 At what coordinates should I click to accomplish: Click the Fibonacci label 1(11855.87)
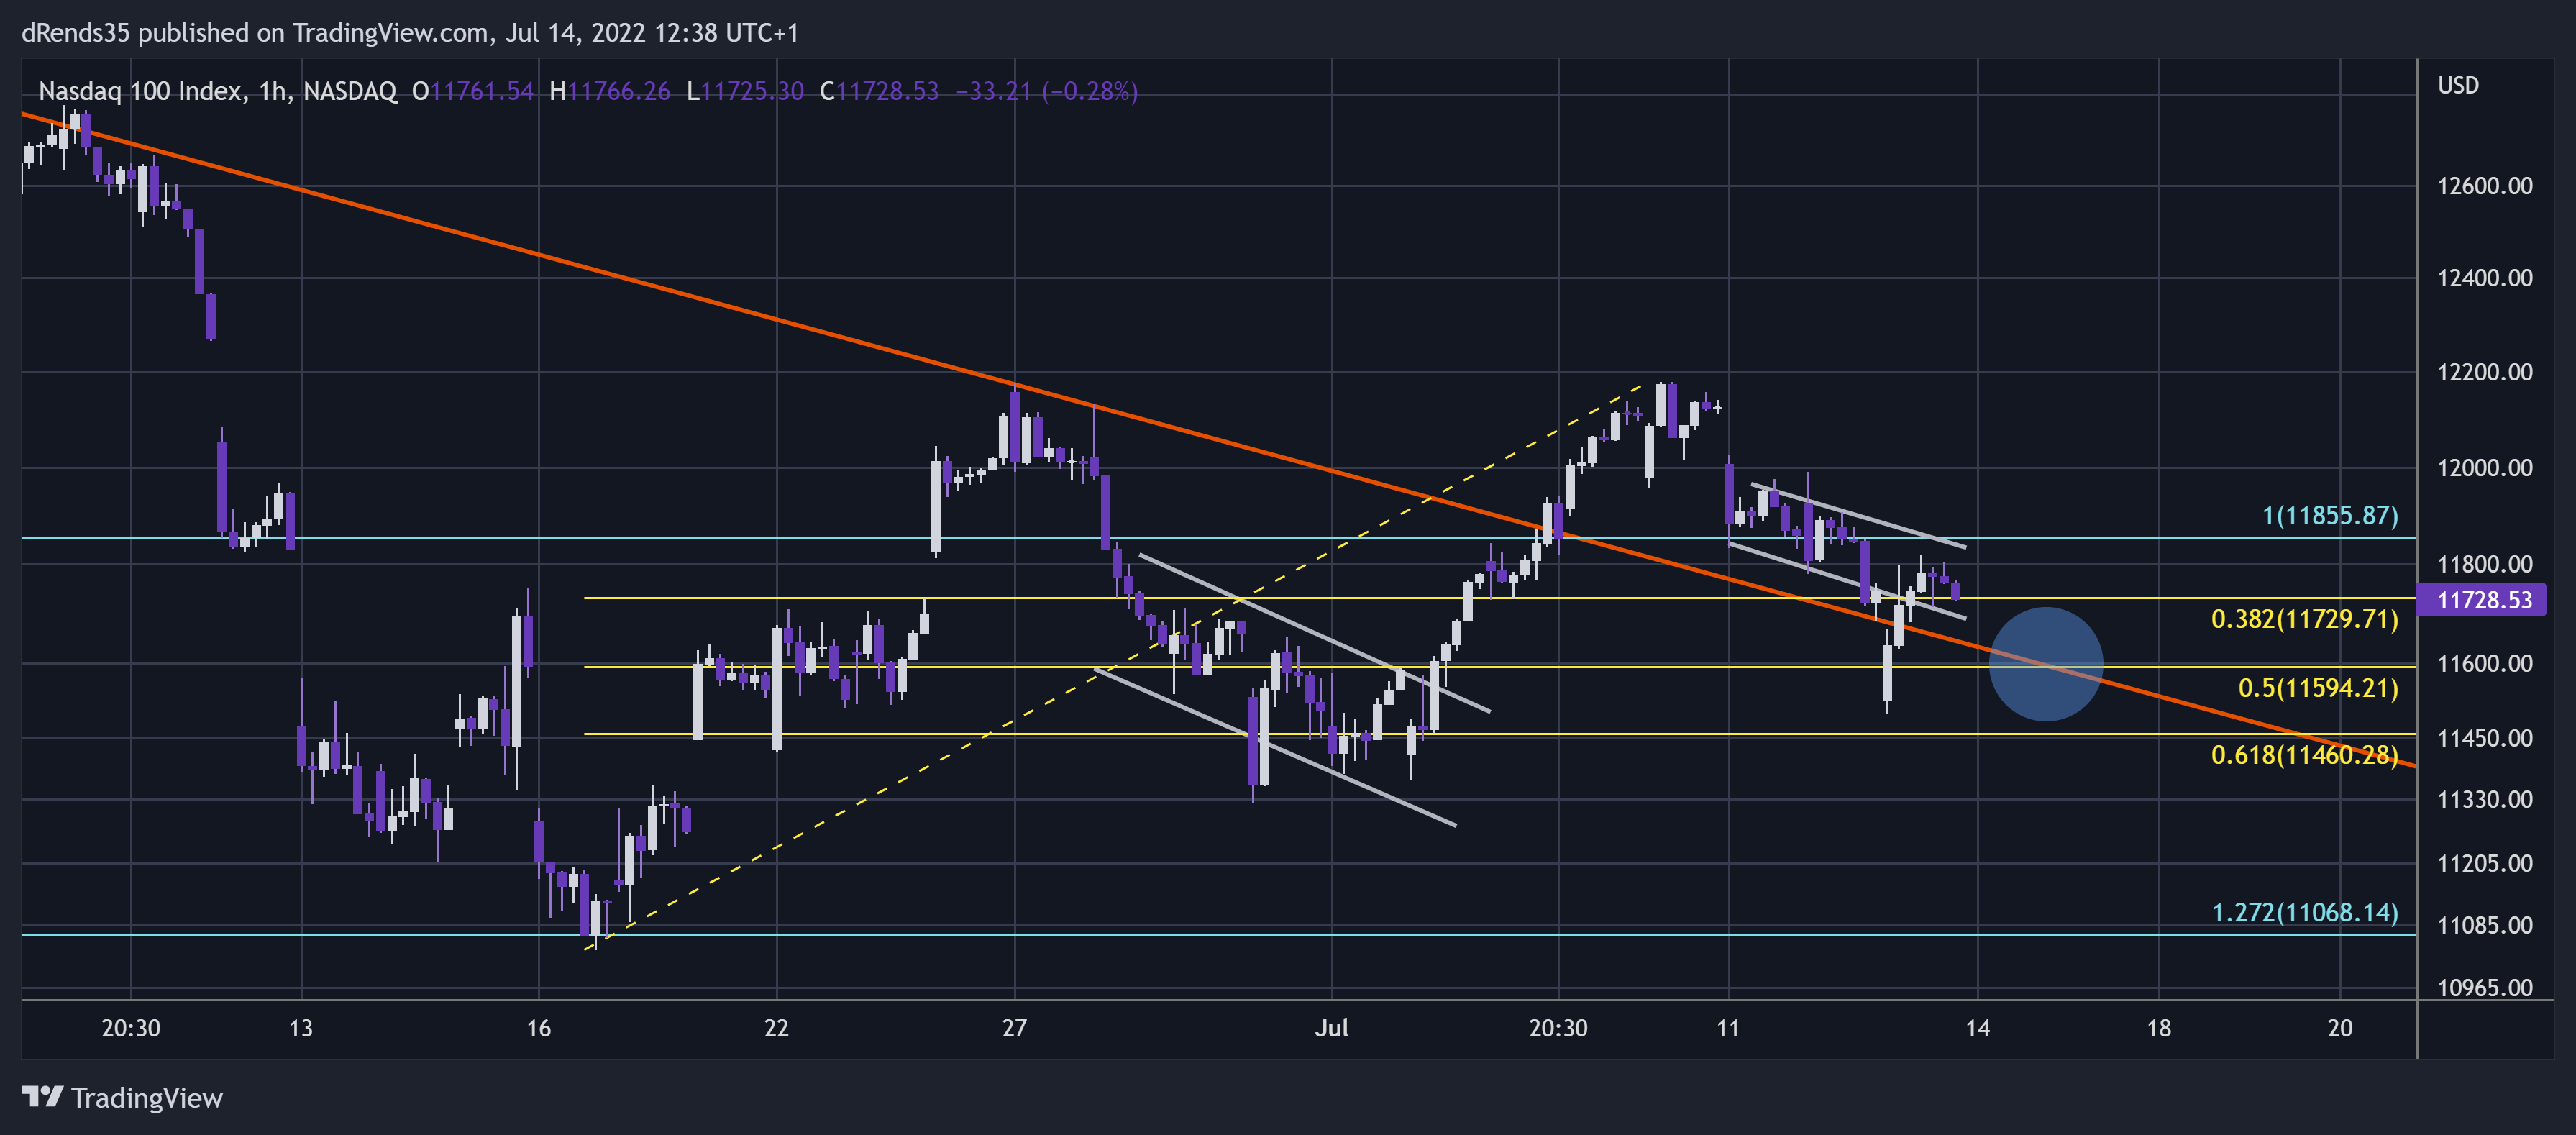pyautogui.click(x=2330, y=515)
